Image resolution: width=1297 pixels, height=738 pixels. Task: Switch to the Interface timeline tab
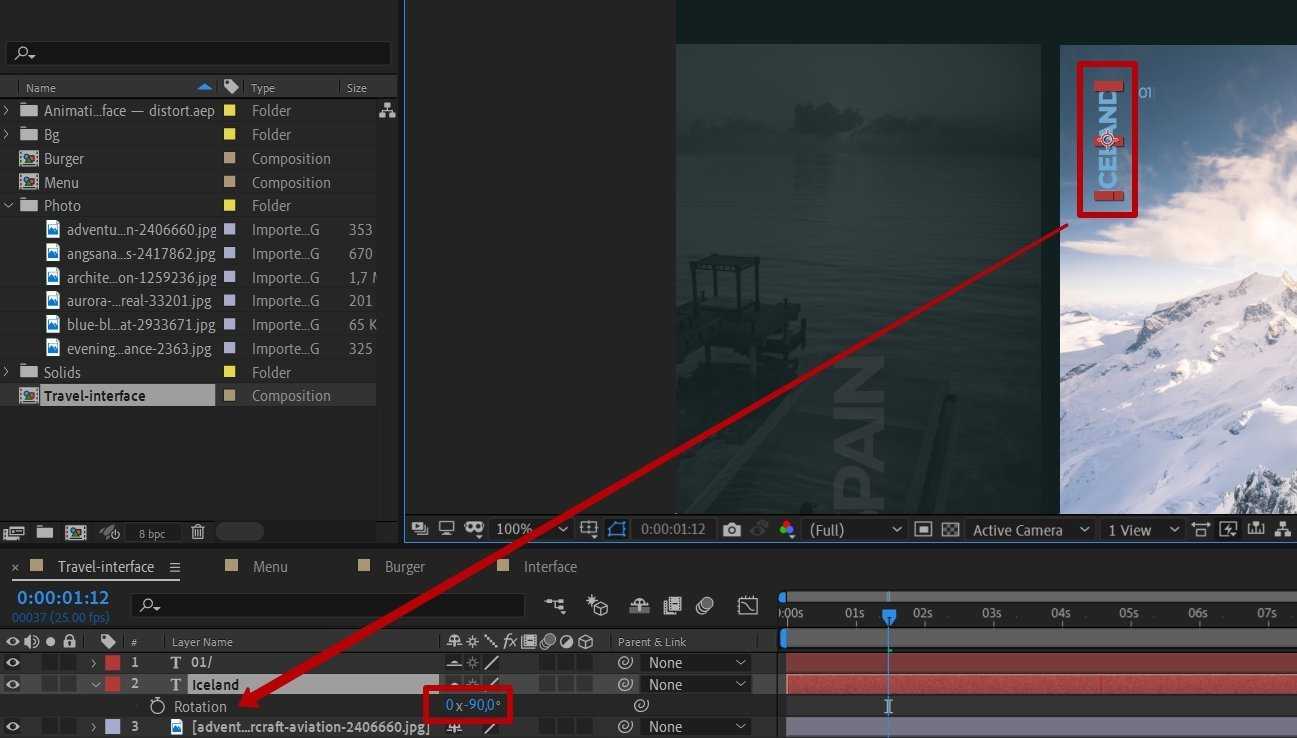(549, 567)
